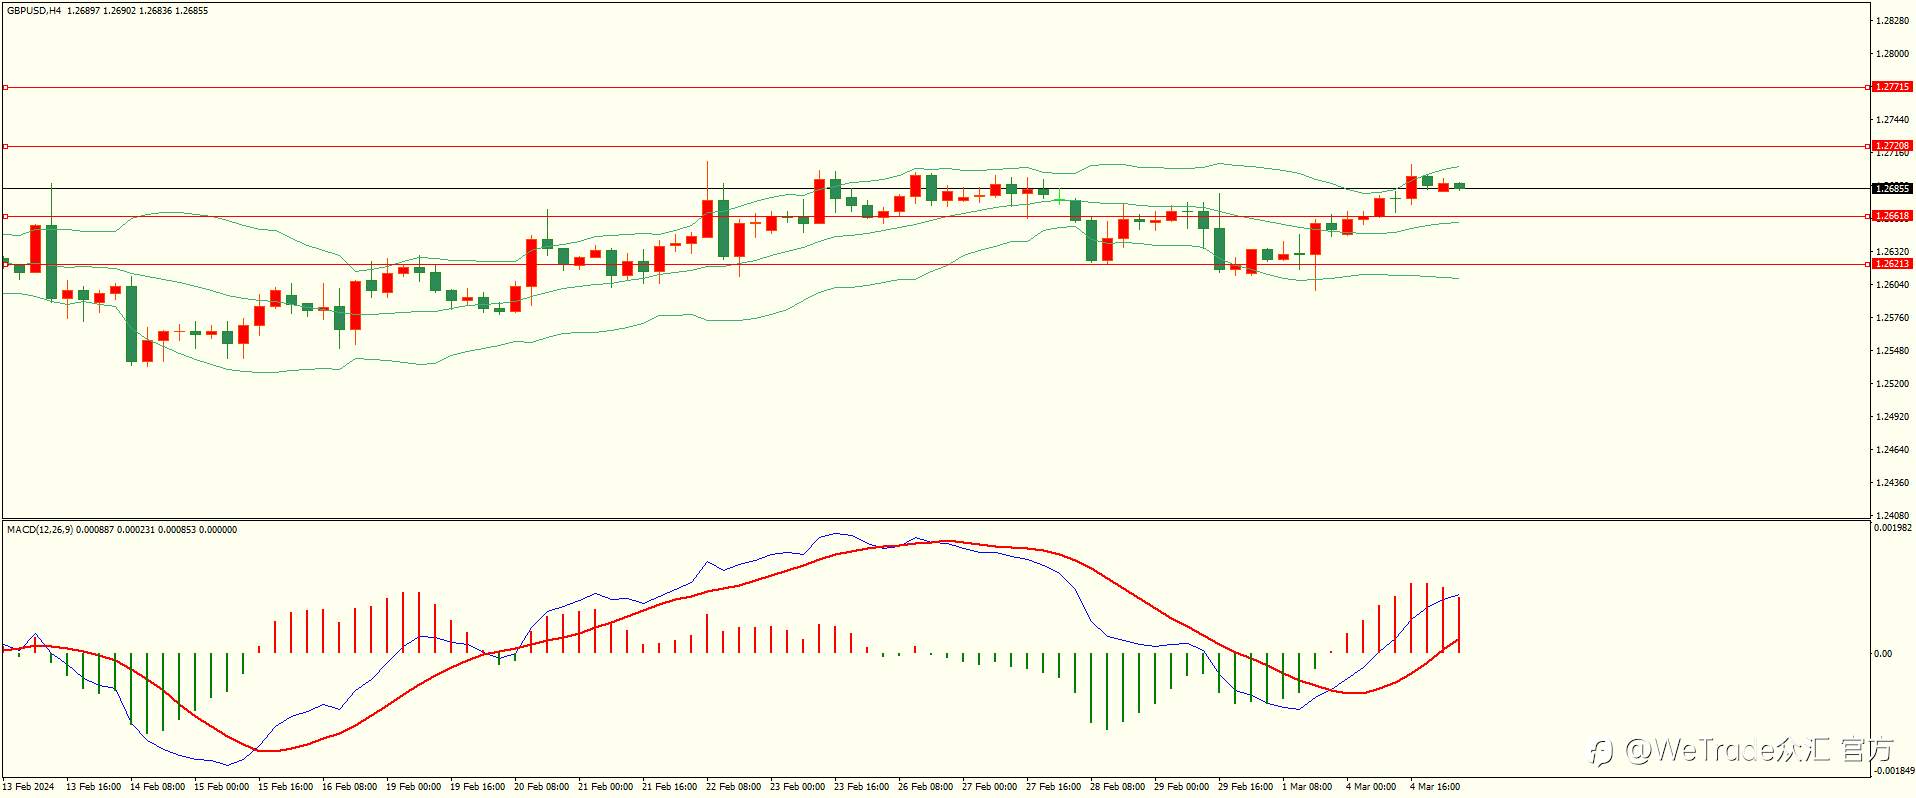Click the 29 Feb 16:00 time axis label

click(1245, 787)
